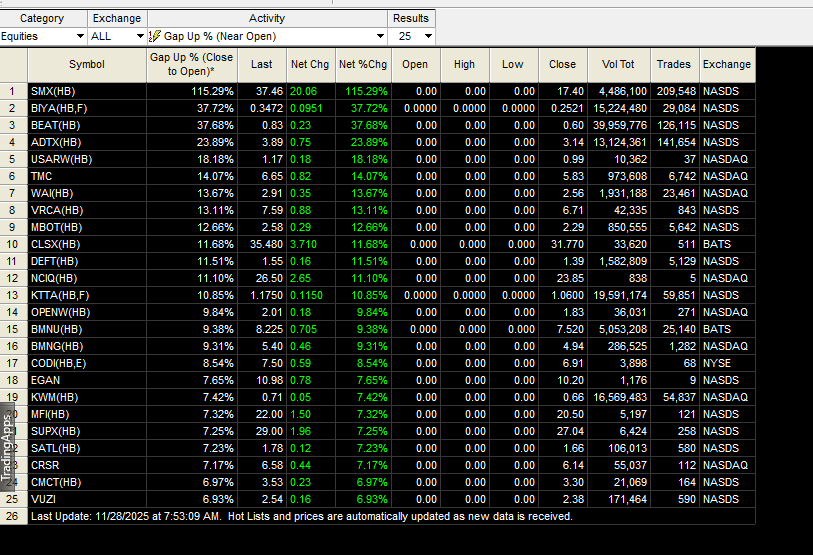Click the Last column header
The height and width of the screenshot is (555, 813).
tap(261, 64)
